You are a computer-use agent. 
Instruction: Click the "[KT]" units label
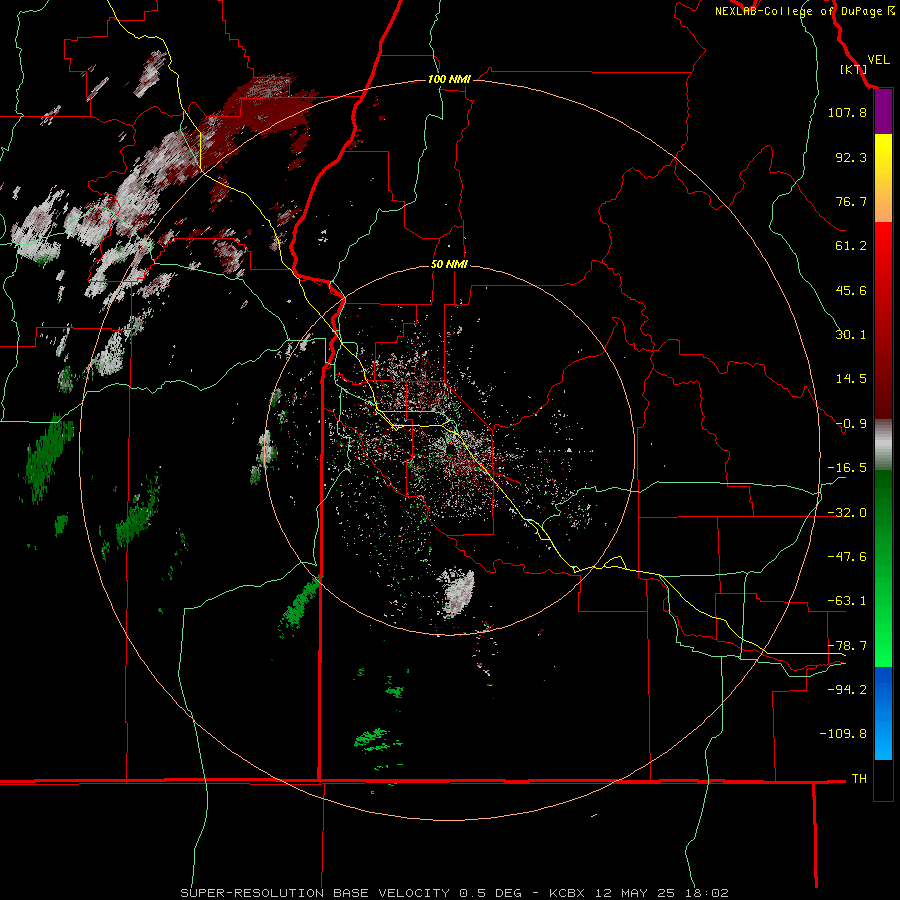click(x=854, y=69)
